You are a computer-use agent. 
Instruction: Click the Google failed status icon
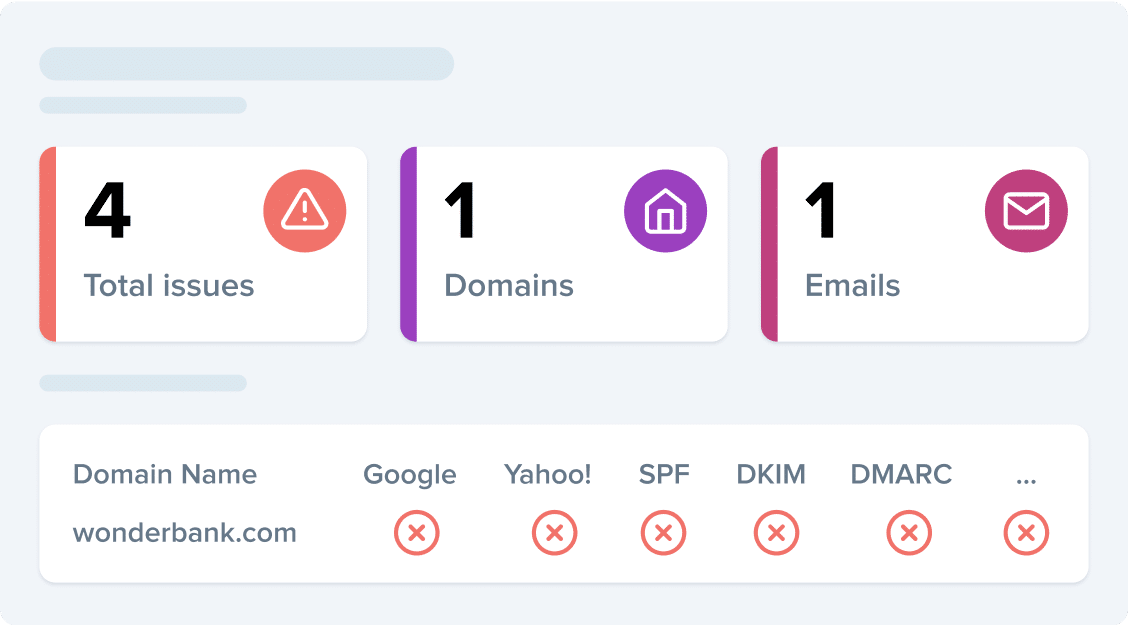click(417, 533)
